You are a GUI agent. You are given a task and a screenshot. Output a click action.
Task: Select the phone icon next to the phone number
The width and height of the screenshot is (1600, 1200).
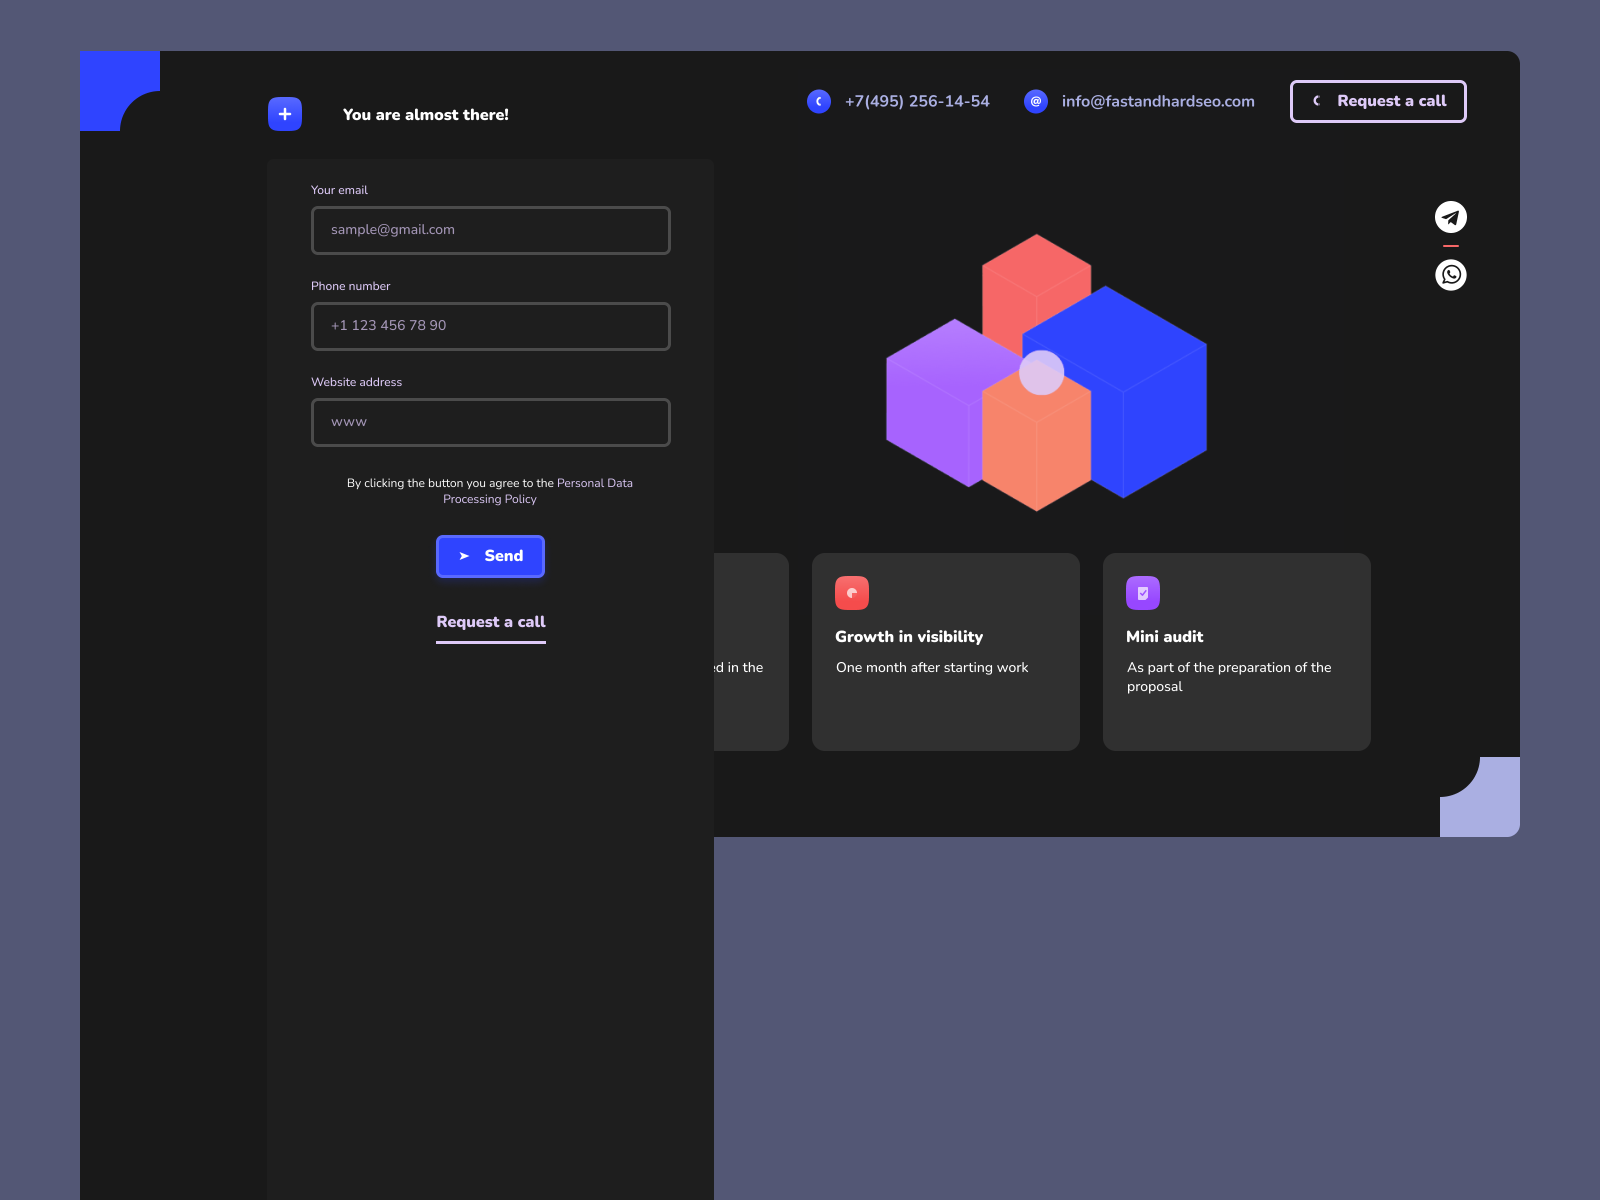[819, 101]
